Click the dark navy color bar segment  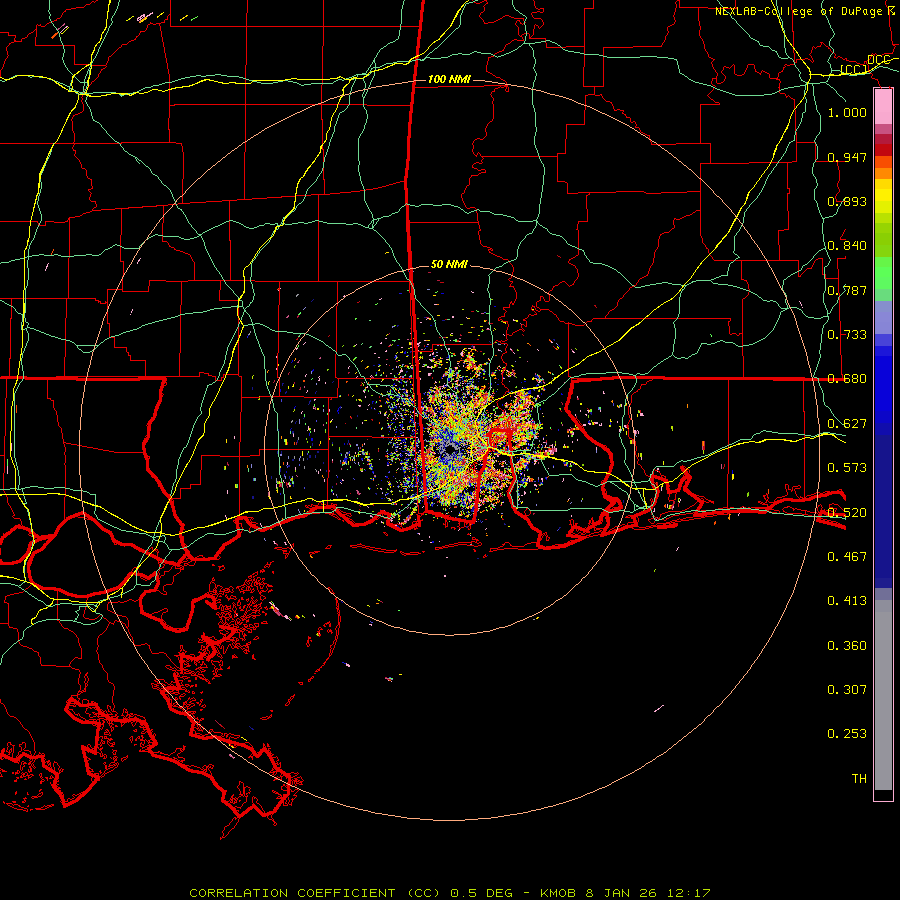point(883,505)
